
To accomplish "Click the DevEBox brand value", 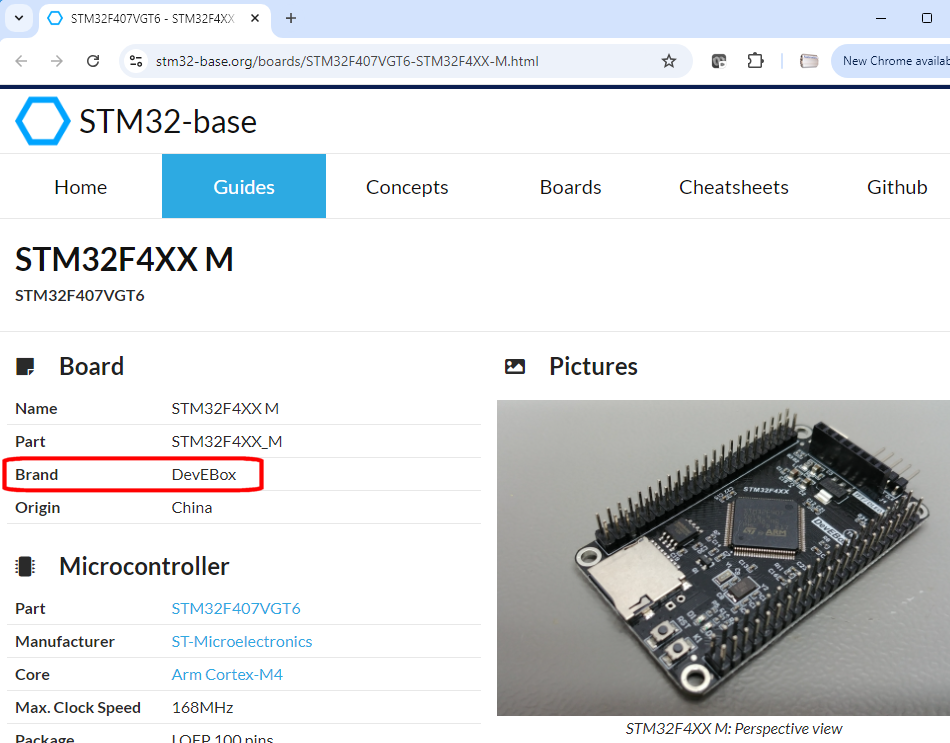I will click(204, 475).
